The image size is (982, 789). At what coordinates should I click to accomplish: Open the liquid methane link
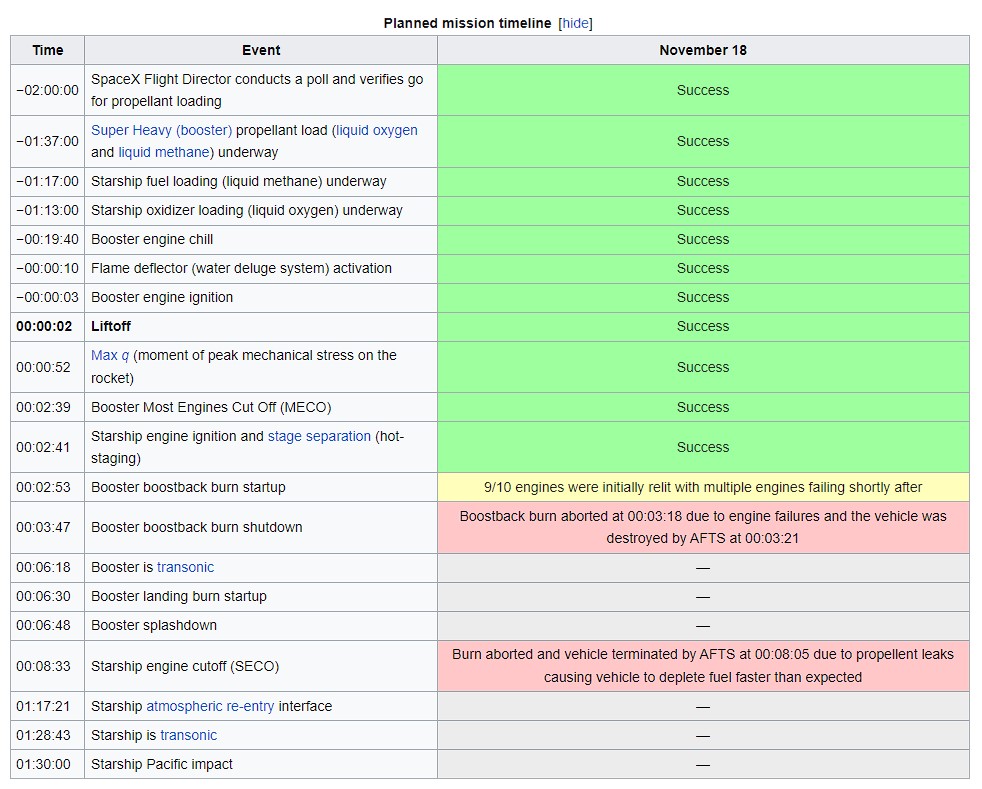click(x=163, y=152)
